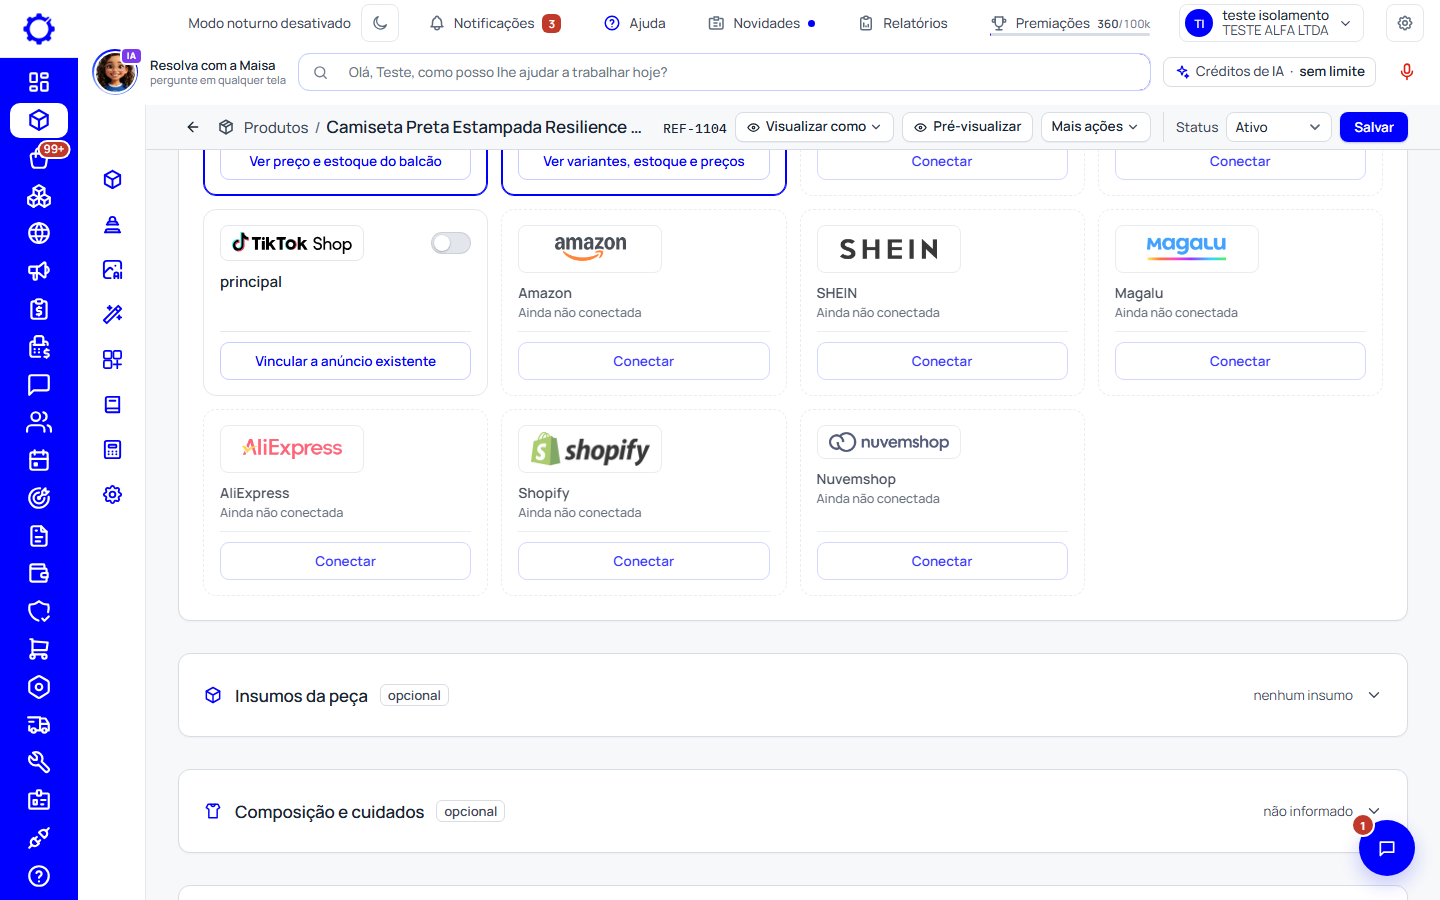Open Notificações bell

click(x=494, y=23)
